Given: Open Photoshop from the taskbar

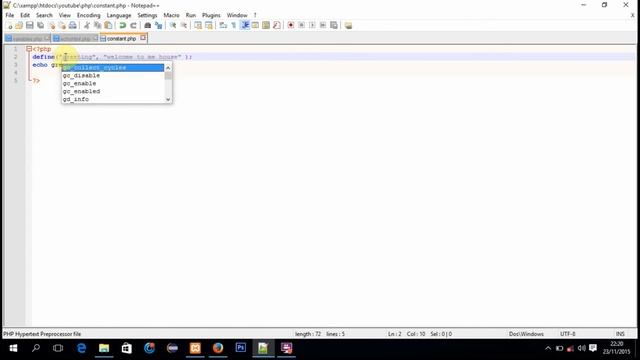Looking at the screenshot, I should tap(241, 348).
